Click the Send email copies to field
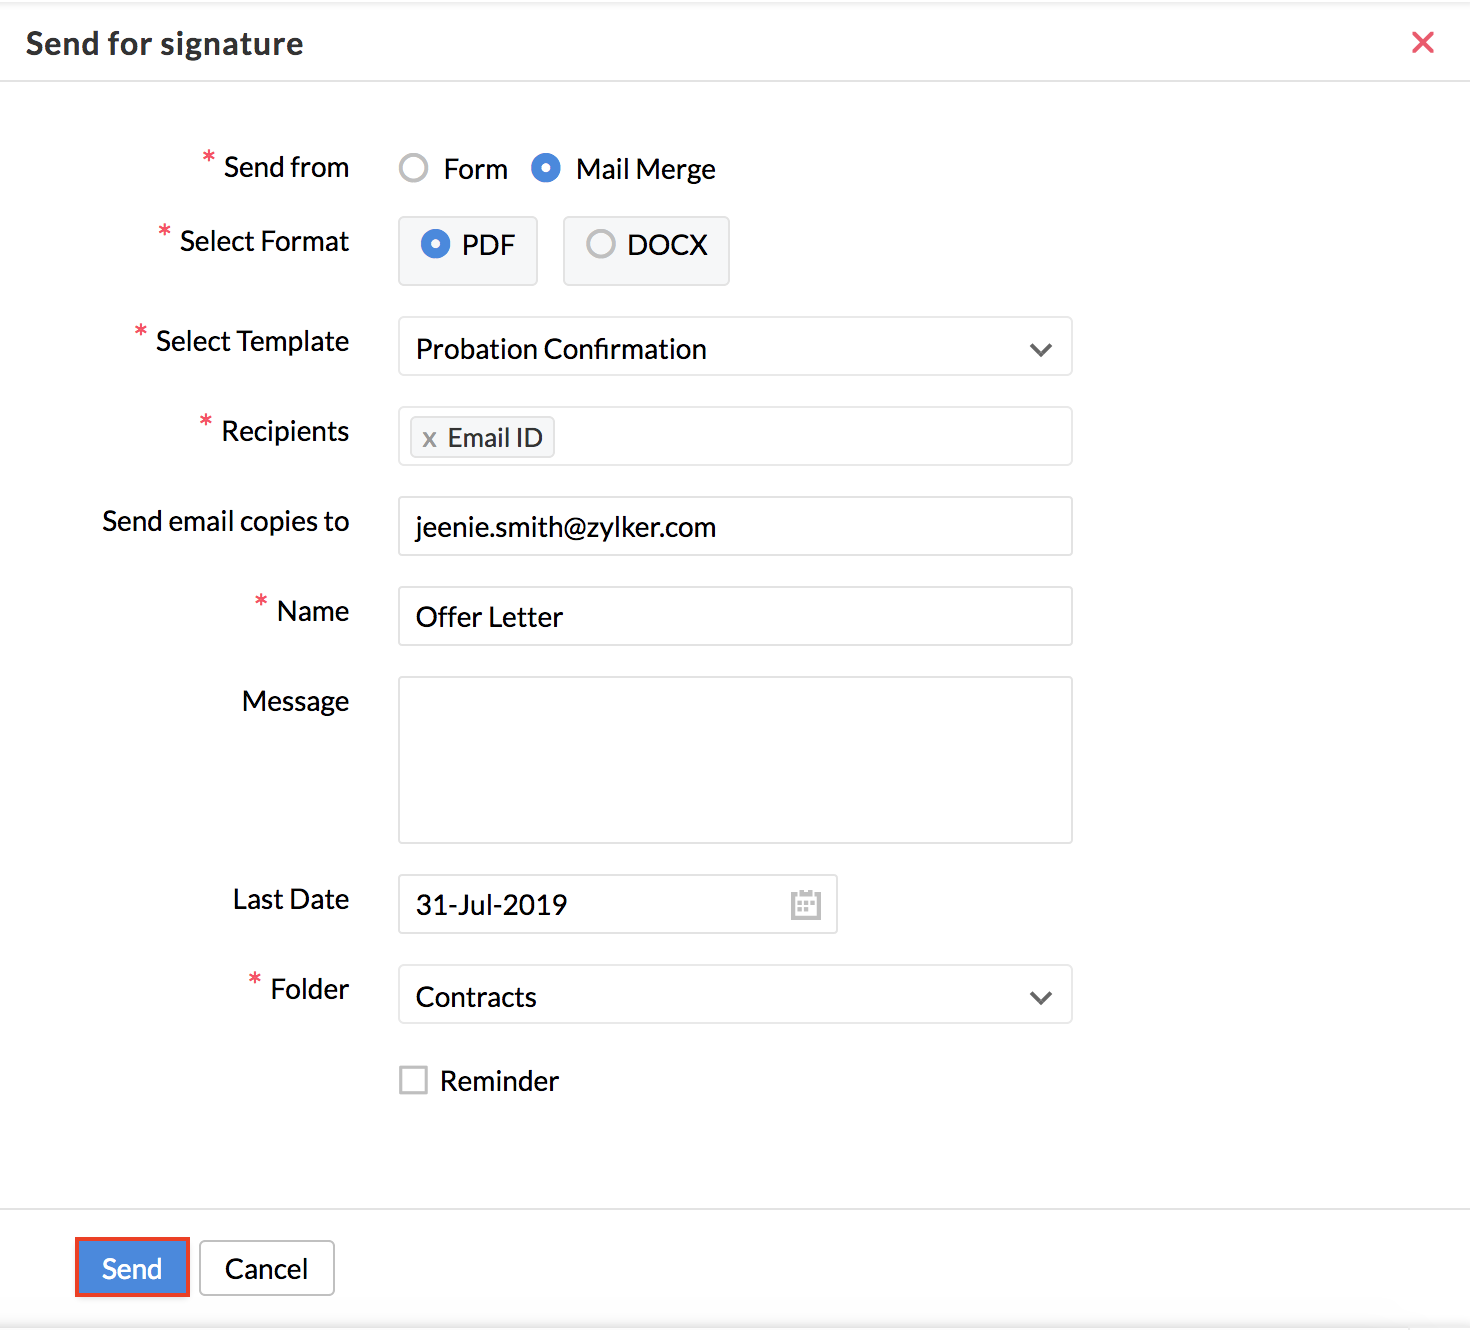This screenshot has height=1330, width=1470. click(x=735, y=526)
